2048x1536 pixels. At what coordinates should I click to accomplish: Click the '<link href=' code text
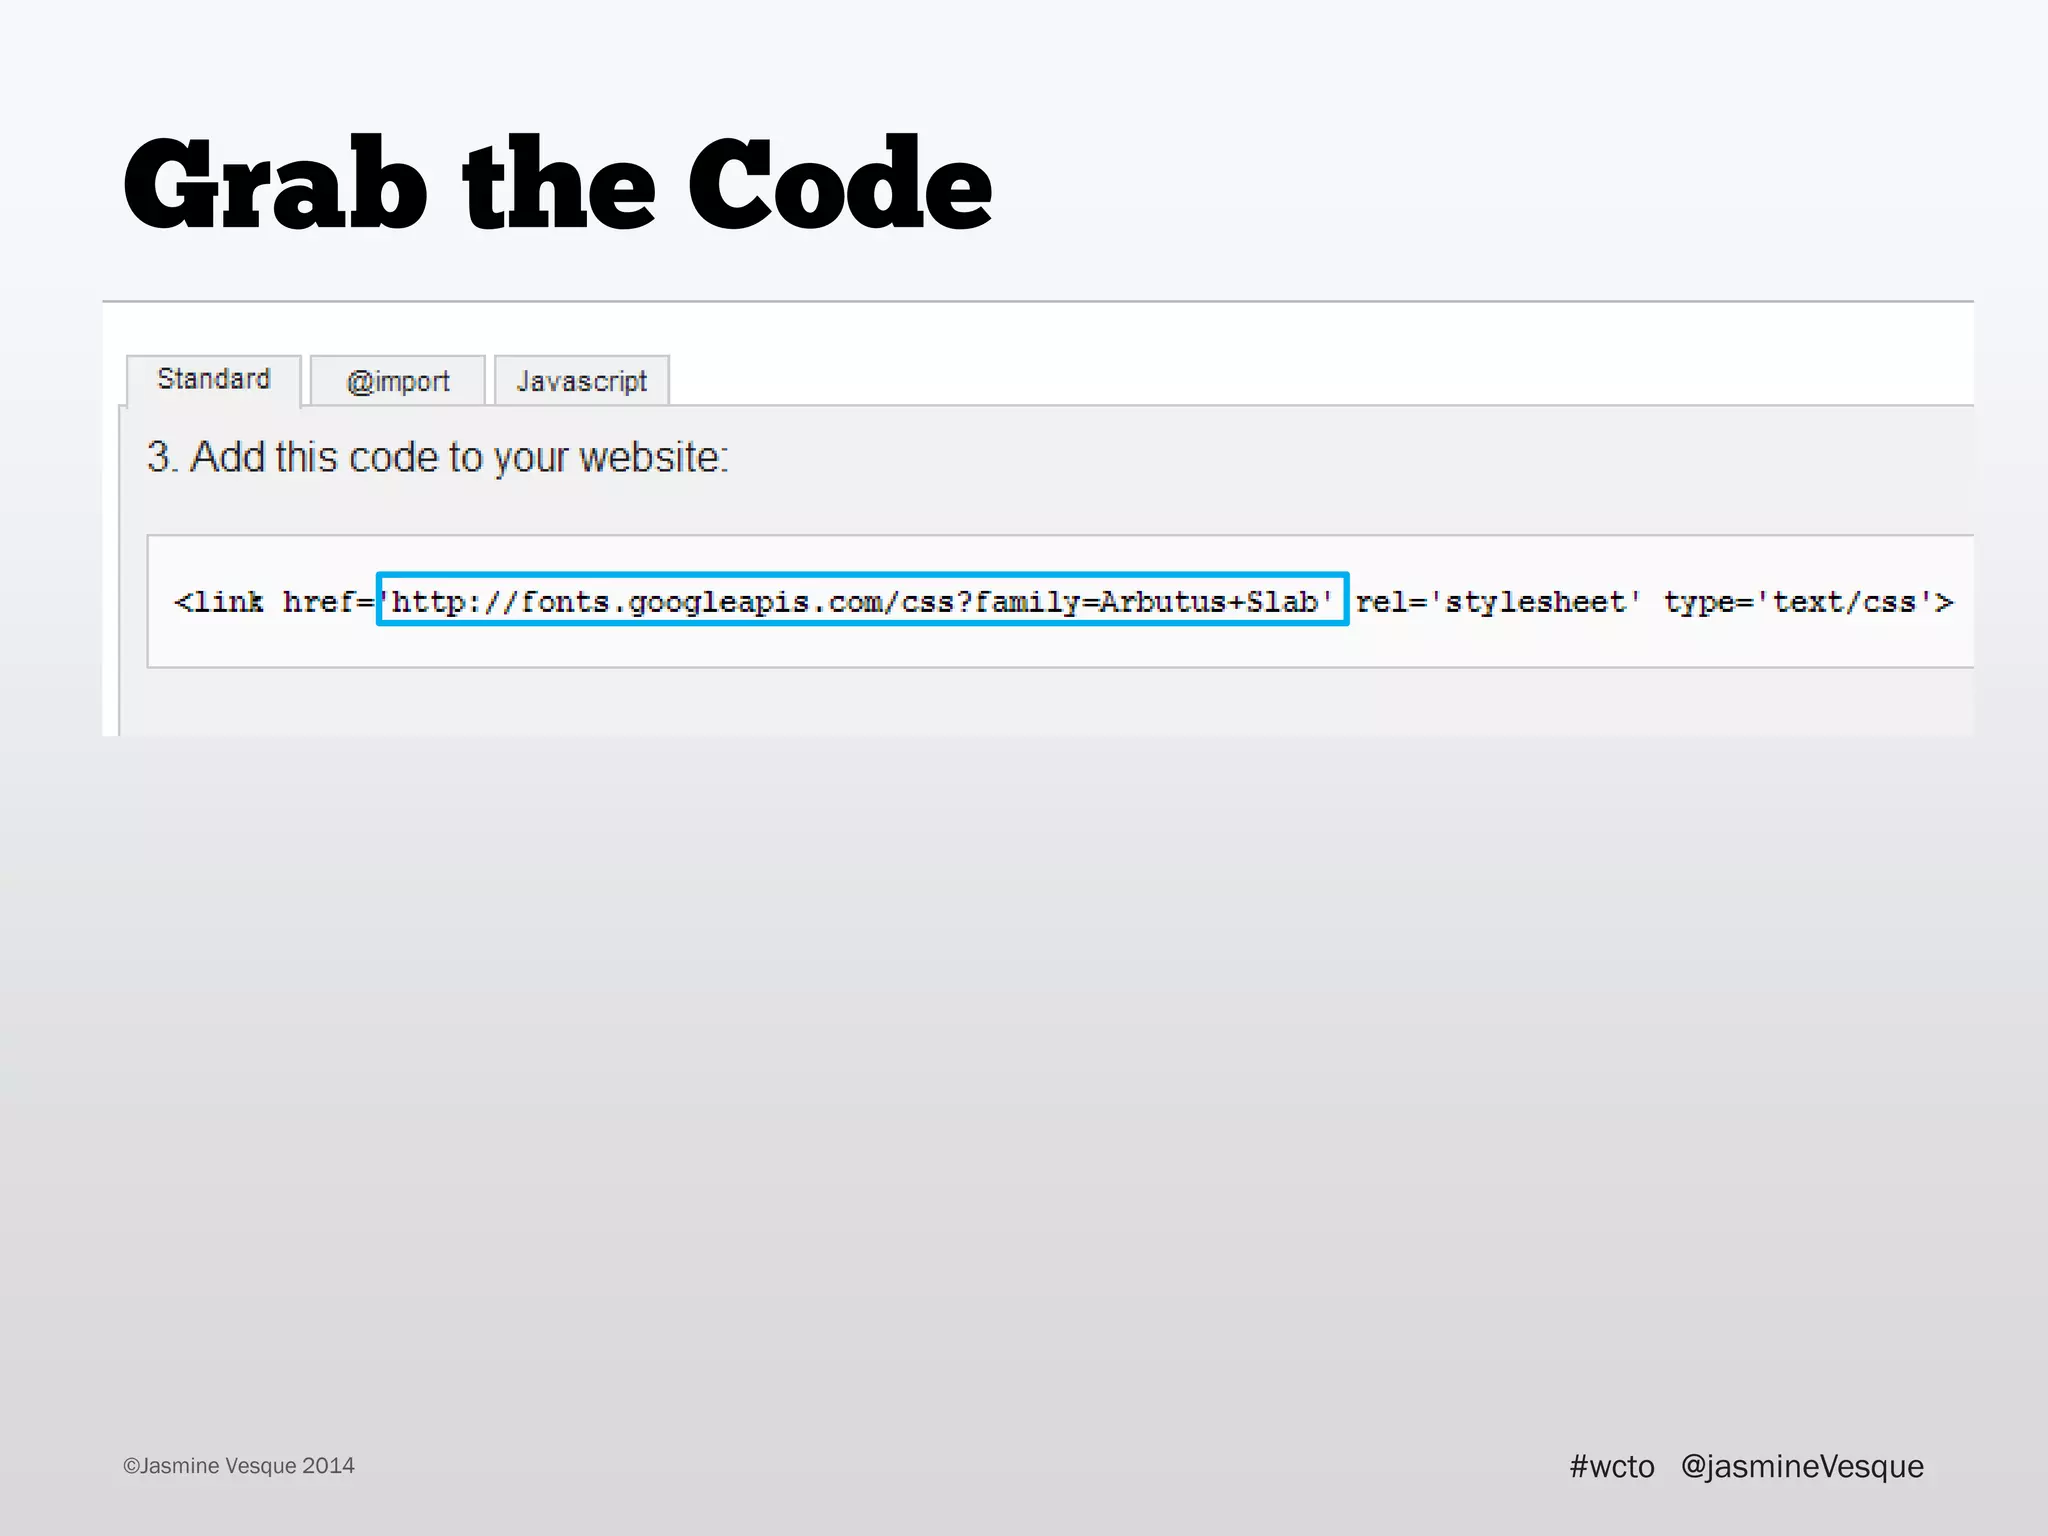click(274, 602)
